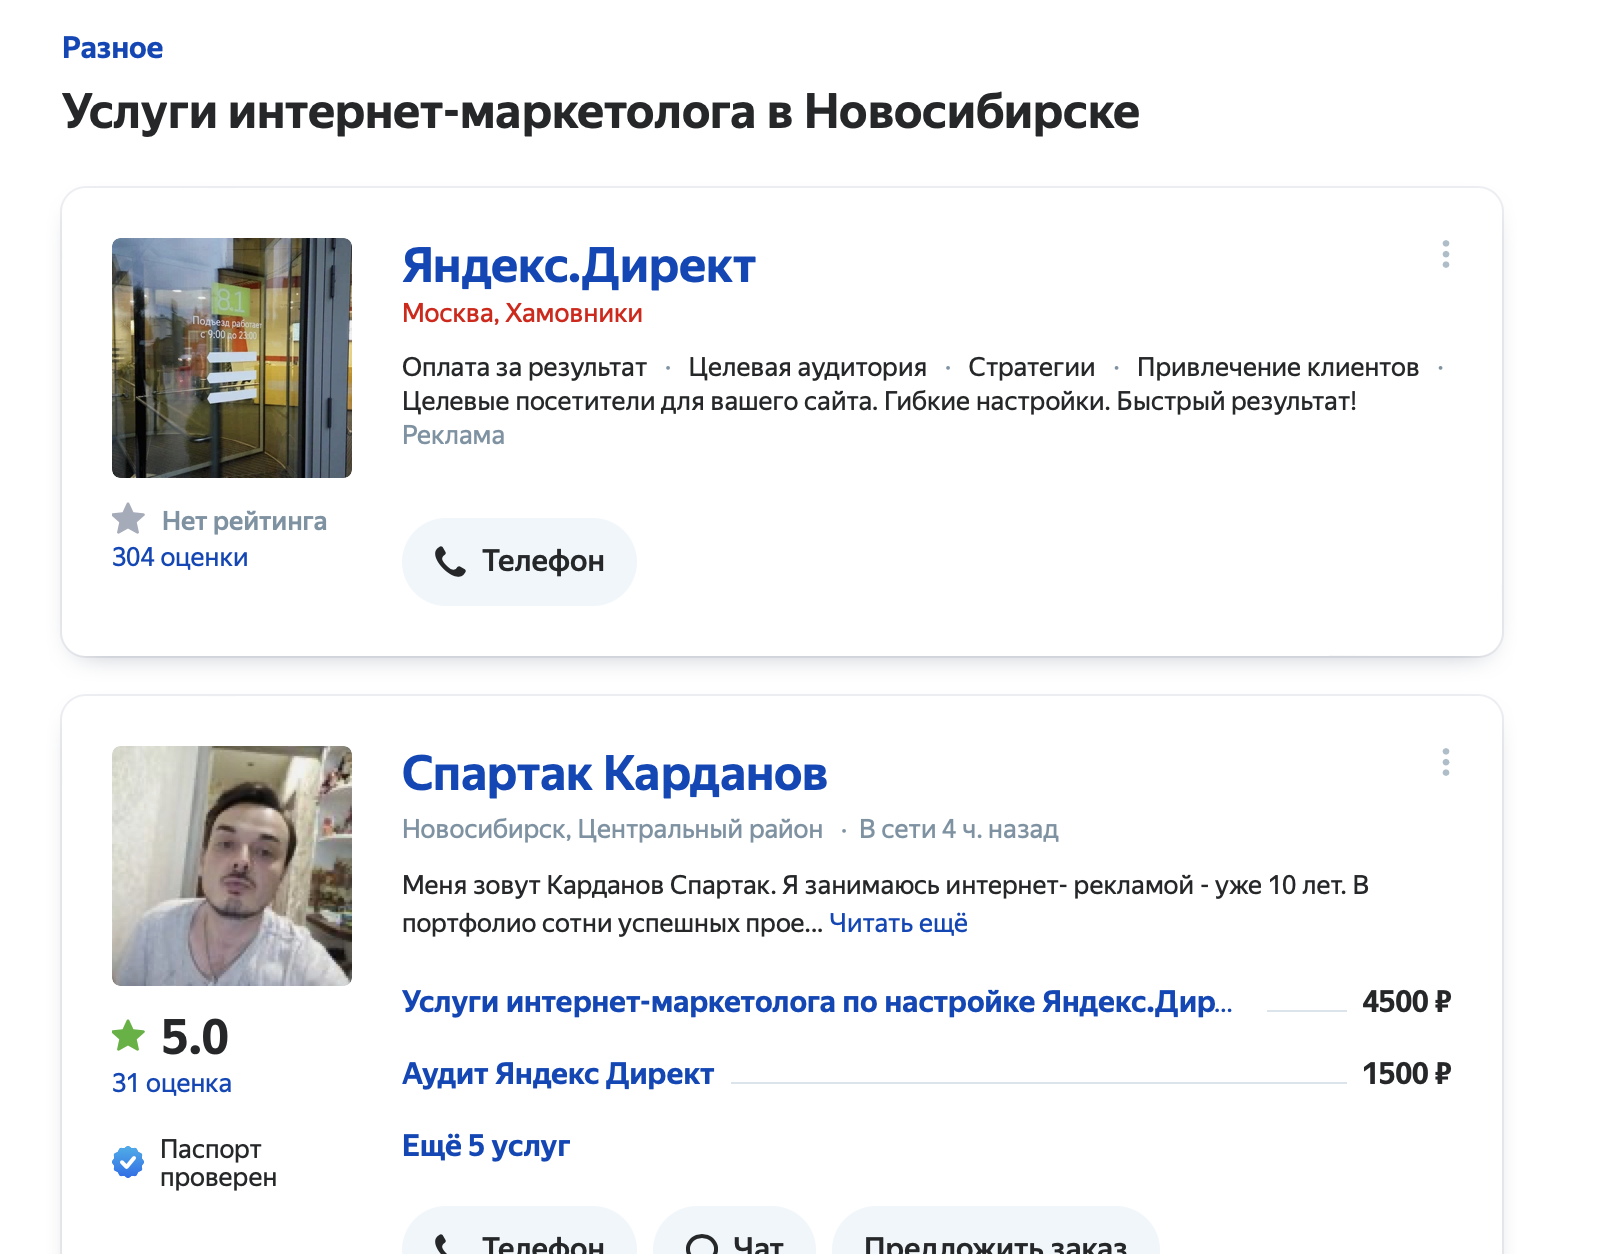Click Спартак Карданов profile photo
Screen dimensions: 1612x1254
pyautogui.click(x=232, y=866)
